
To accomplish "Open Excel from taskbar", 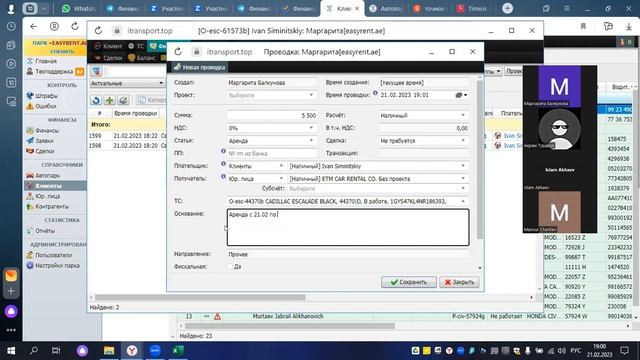I will (x=178, y=351).
